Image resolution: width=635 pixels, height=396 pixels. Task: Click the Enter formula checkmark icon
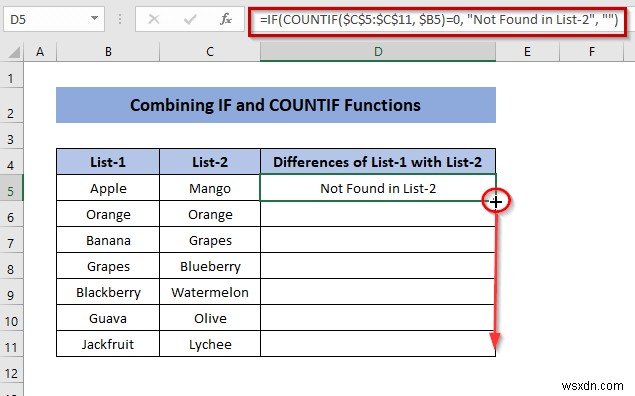click(x=190, y=19)
